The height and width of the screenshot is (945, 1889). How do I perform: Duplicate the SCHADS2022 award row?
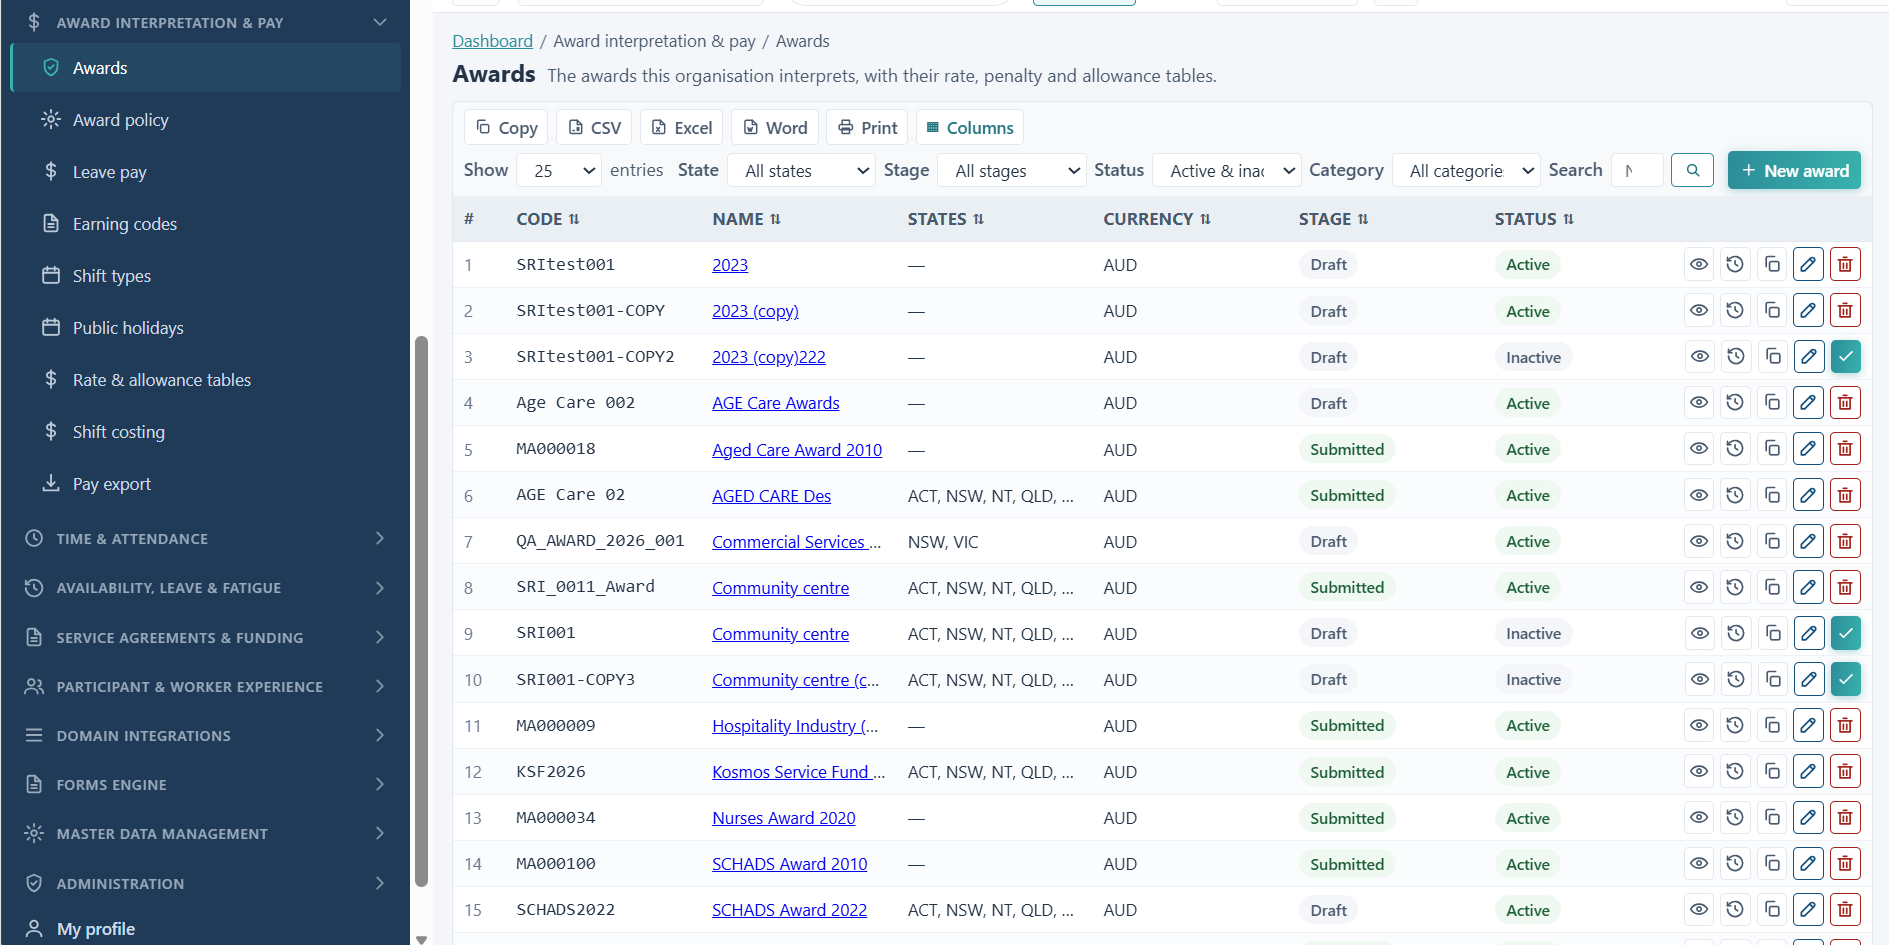point(1772,910)
